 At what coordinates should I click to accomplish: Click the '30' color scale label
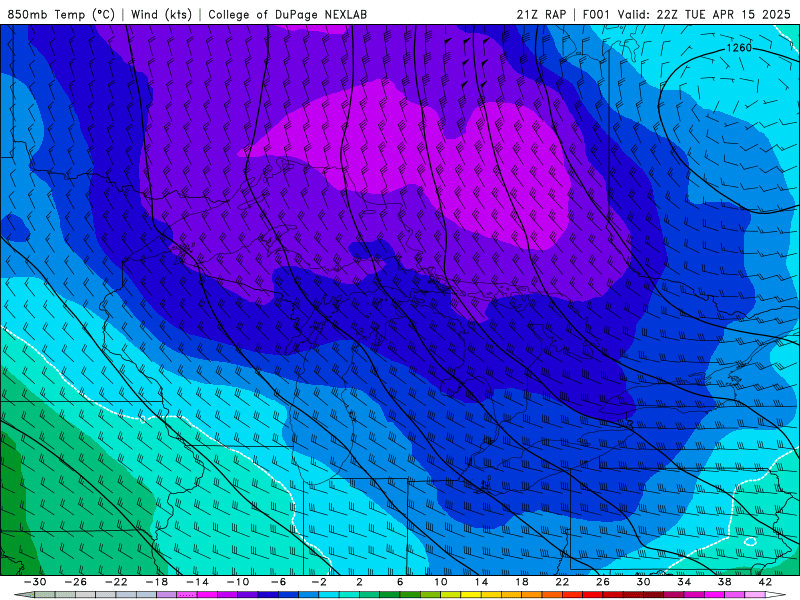(643, 582)
